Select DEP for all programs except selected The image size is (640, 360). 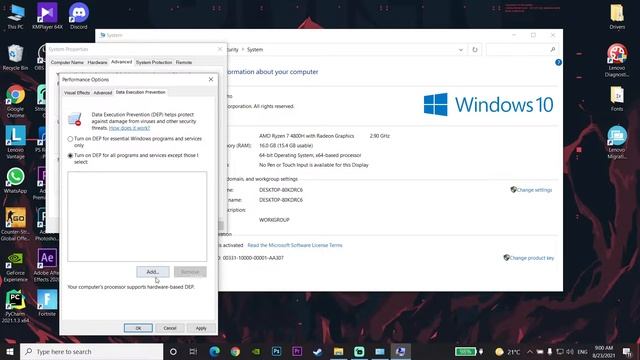pos(70,156)
